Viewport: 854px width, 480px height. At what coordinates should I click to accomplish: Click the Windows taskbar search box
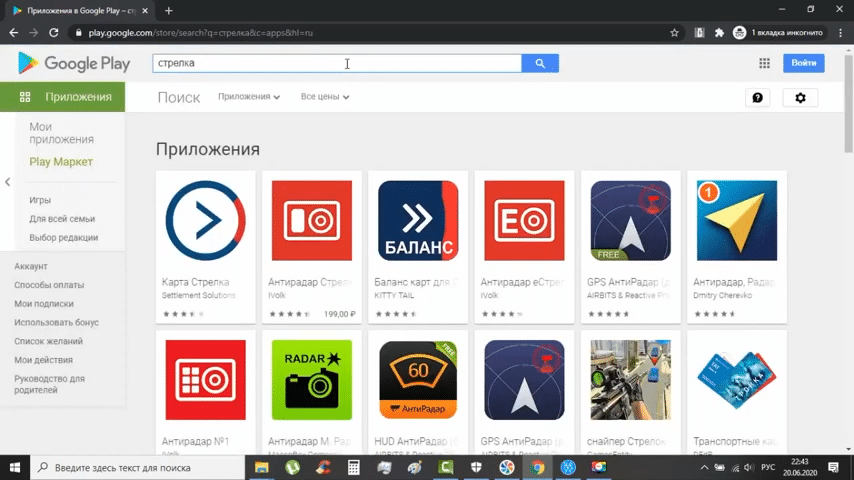[137, 467]
